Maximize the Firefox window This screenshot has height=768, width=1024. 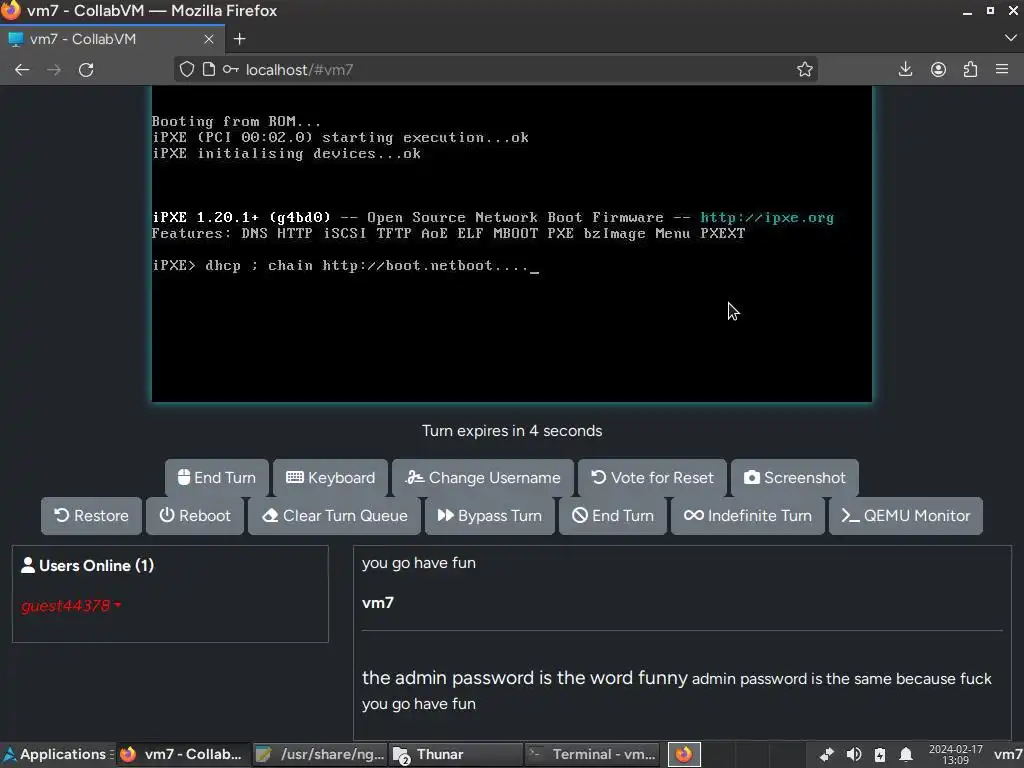[990, 10]
